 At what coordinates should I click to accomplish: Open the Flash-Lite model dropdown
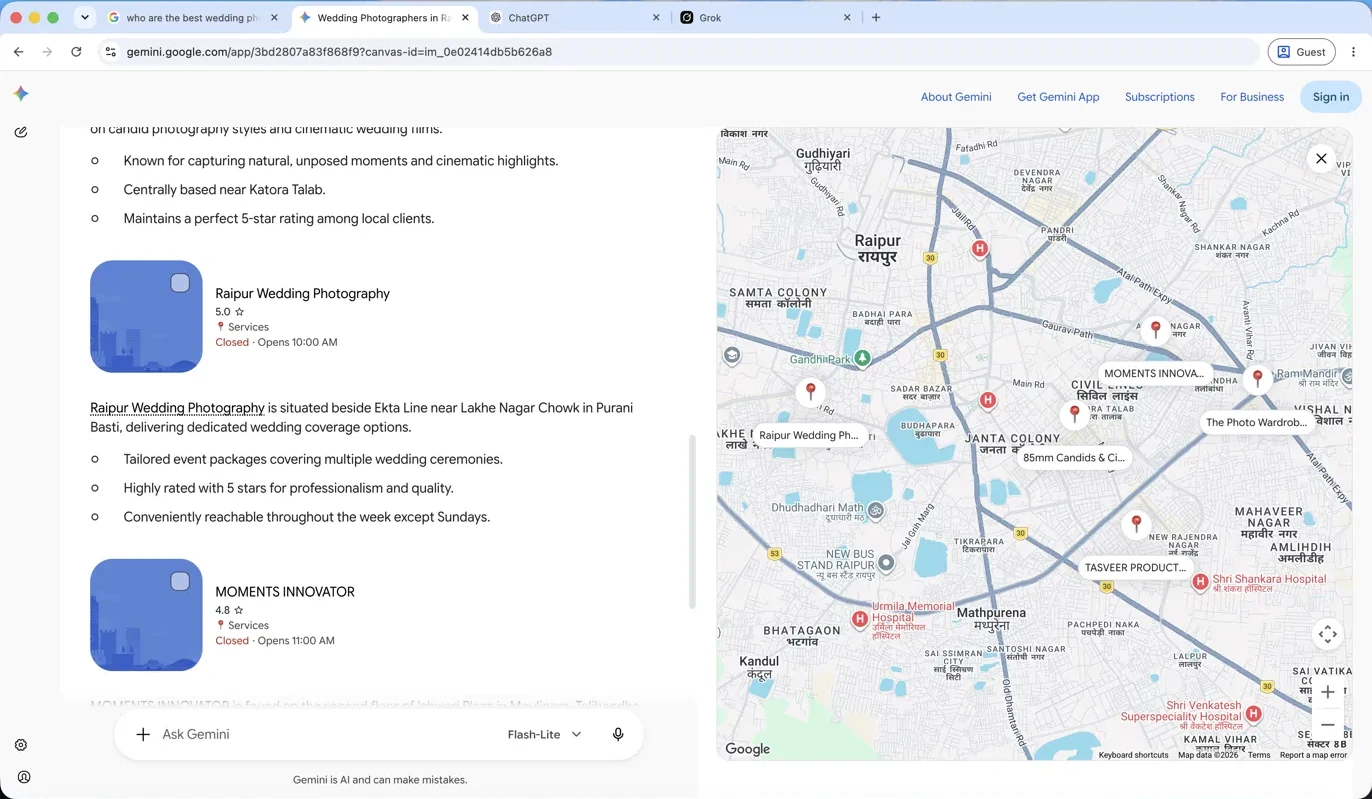coord(544,734)
